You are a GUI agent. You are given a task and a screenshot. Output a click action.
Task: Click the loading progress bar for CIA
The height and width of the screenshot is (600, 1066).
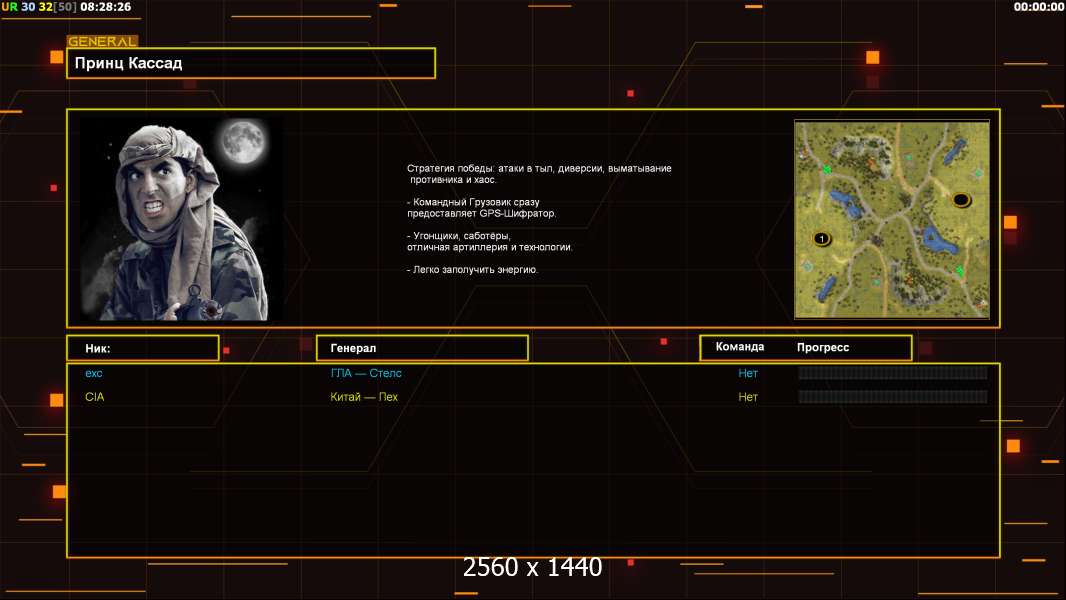[893, 397]
